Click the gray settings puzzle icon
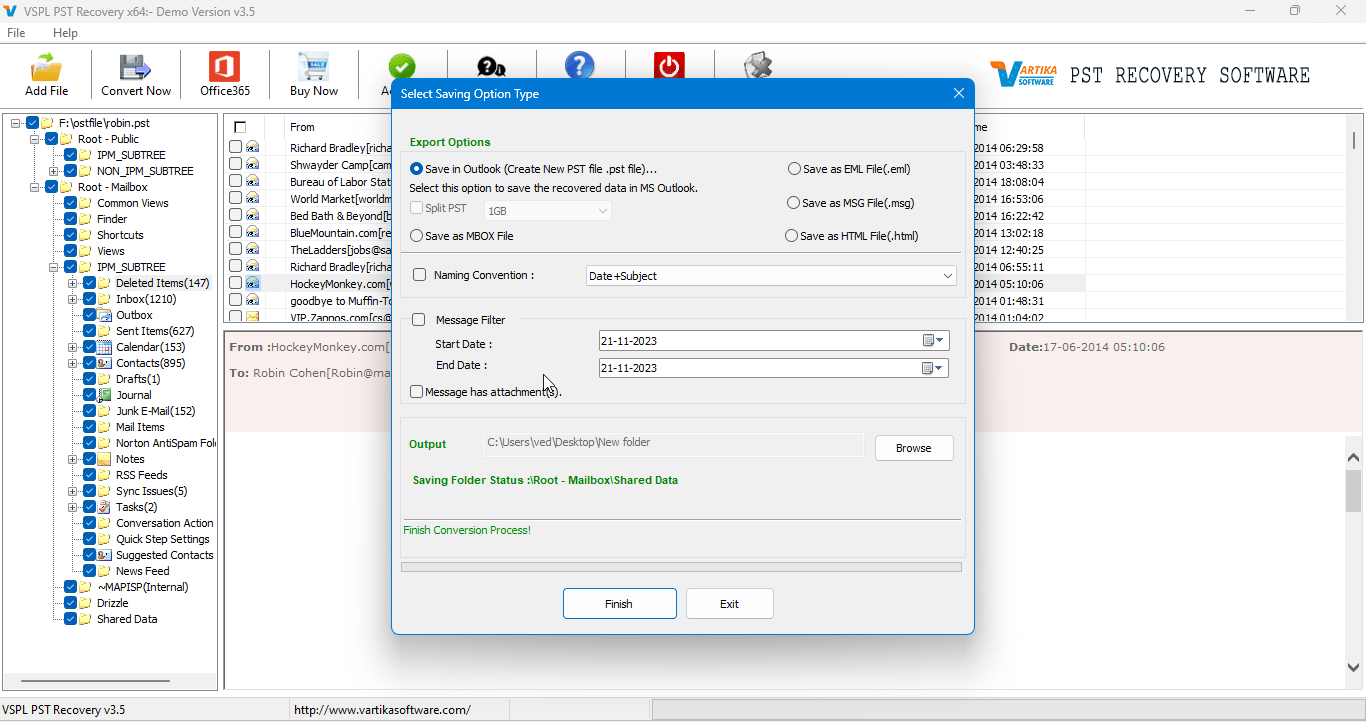1366x722 pixels. point(758,66)
